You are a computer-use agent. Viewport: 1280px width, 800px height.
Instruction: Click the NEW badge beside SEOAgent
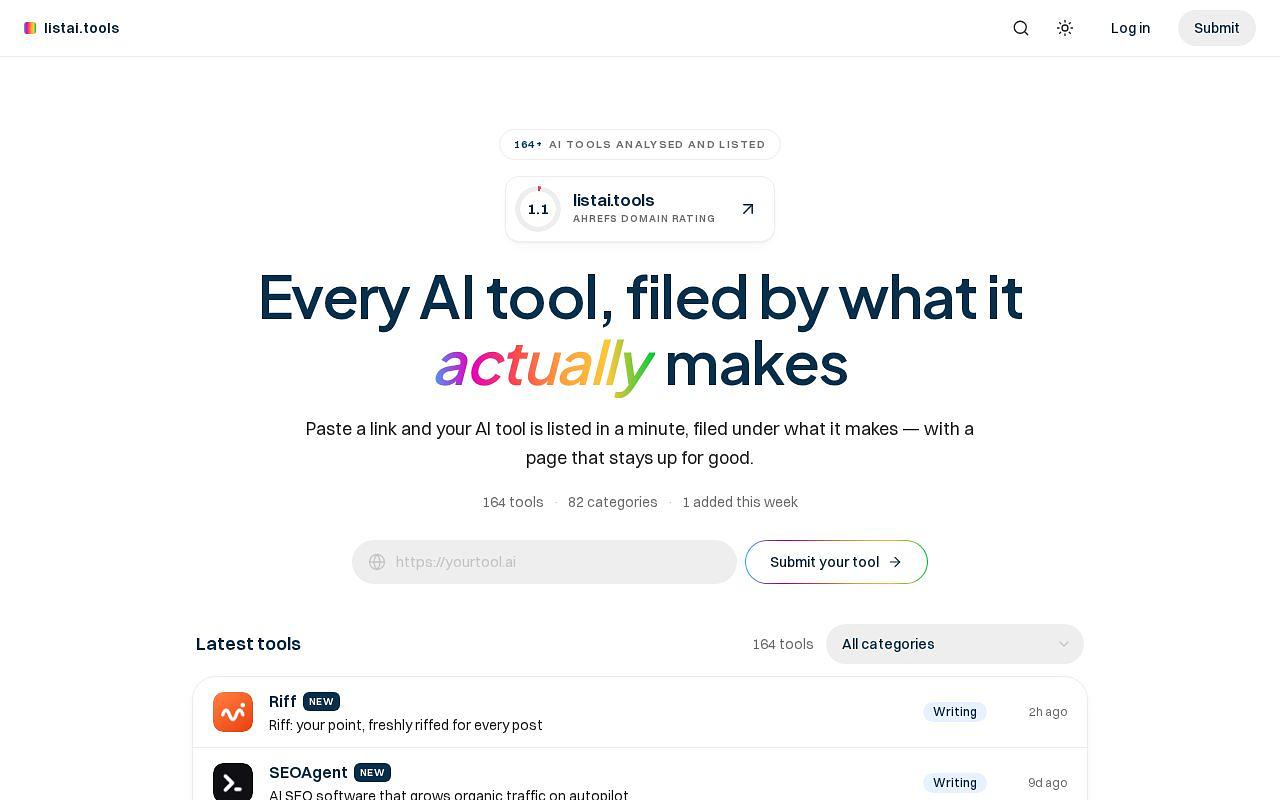coord(372,772)
